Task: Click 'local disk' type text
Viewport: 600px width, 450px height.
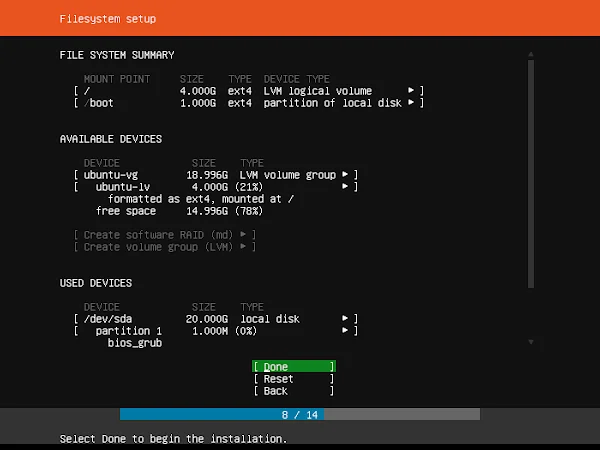Action: point(270,319)
